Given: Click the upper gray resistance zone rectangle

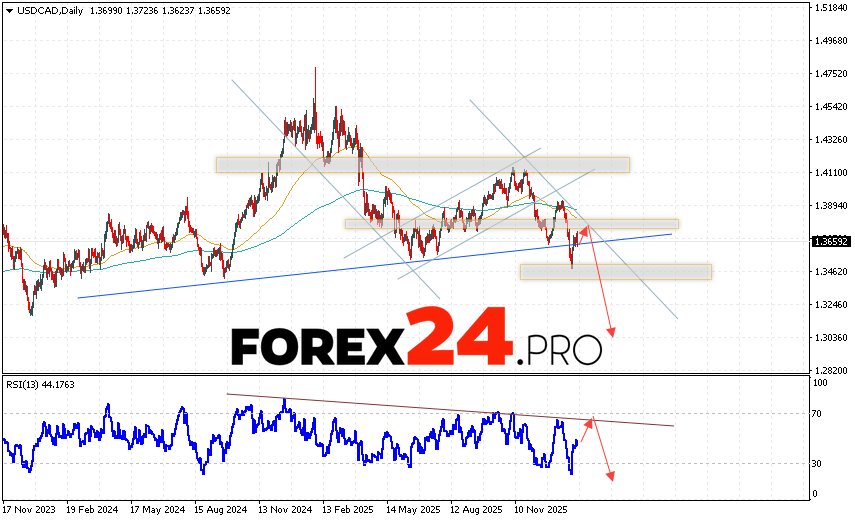Looking at the screenshot, I should tap(422, 164).
